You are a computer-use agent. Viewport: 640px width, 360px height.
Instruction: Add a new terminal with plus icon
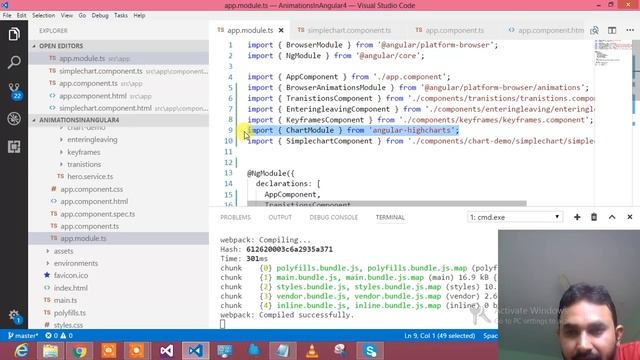[577, 217]
